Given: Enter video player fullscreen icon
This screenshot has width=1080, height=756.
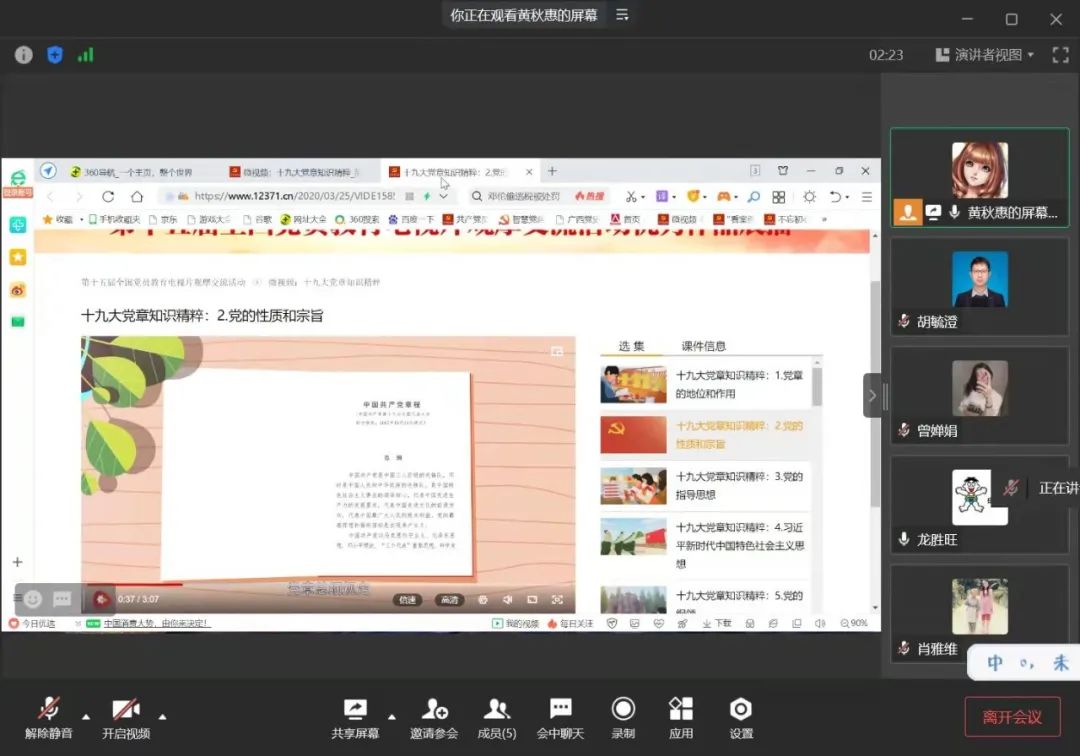Looking at the screenshot, I should [557, 600].
